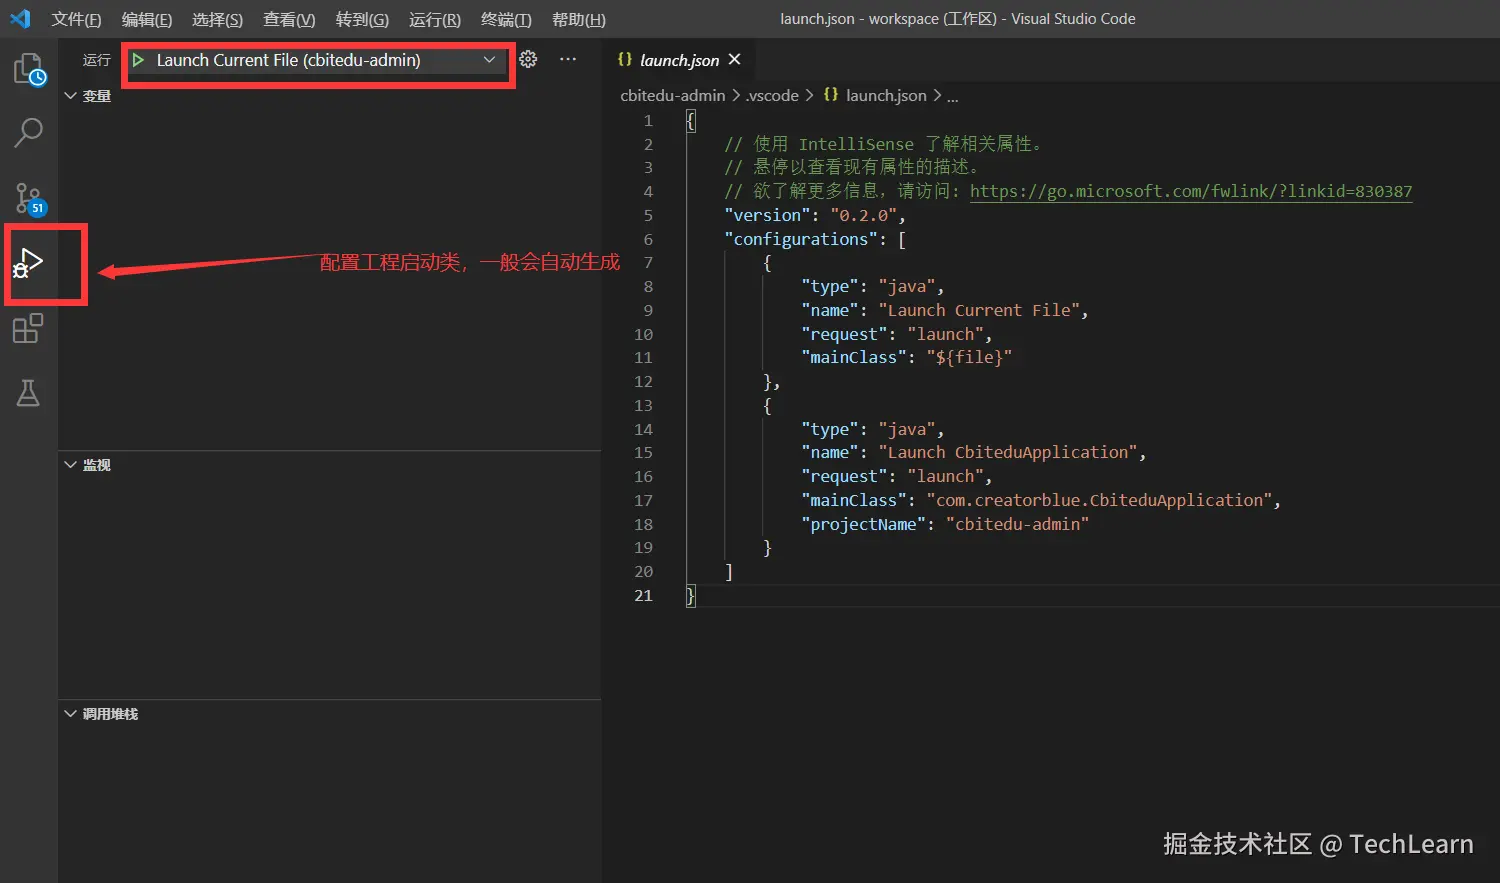Click .vscode folder in the breadcrumb
1500x883 pixels.
tap(773, 95)
